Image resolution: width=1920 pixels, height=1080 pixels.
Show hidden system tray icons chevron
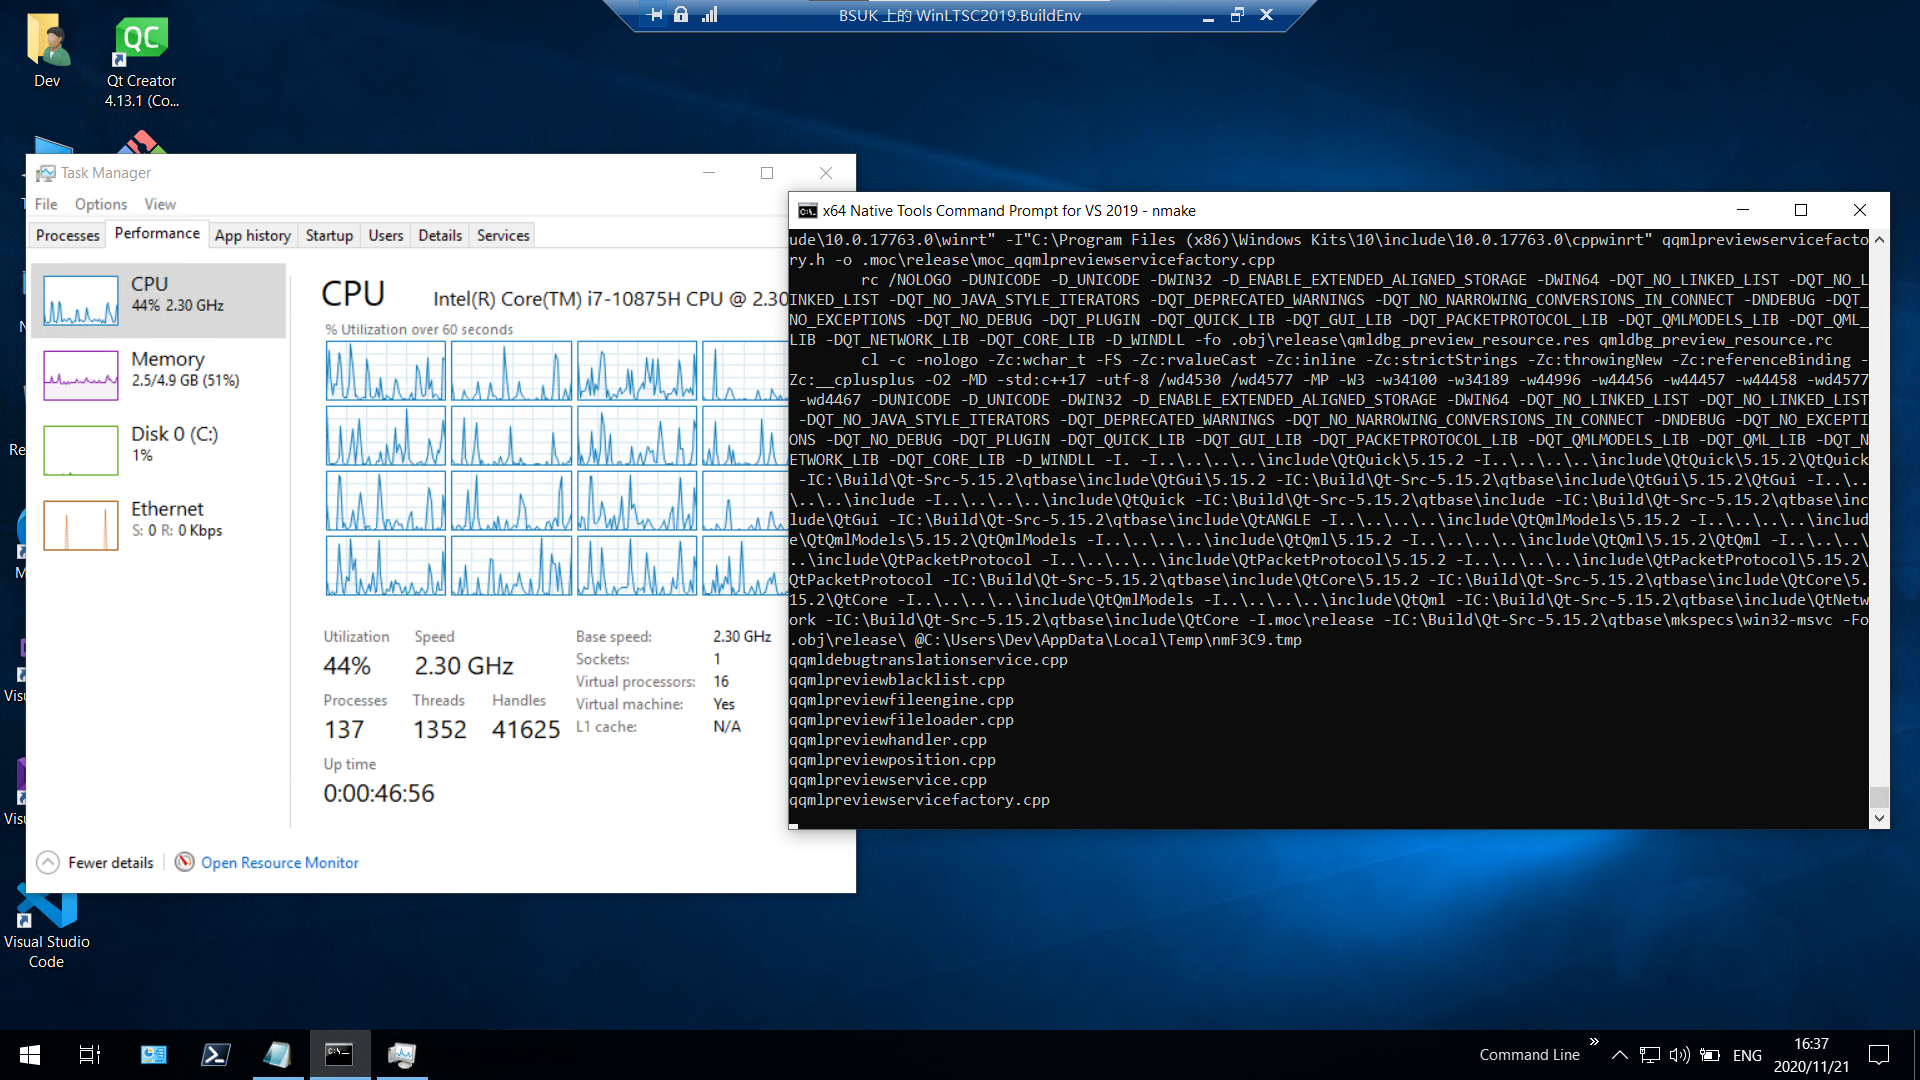[x=1620, y=1055]
